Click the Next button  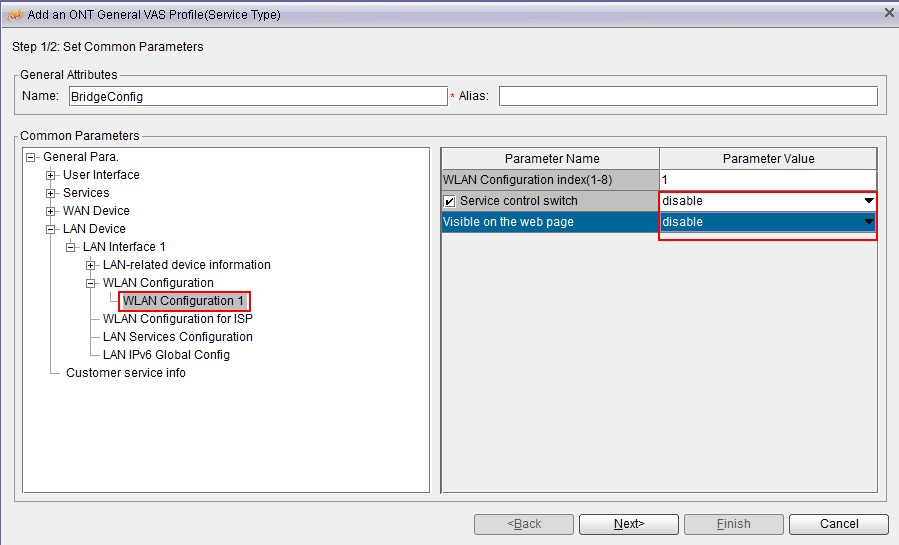(x=628, y=524)
